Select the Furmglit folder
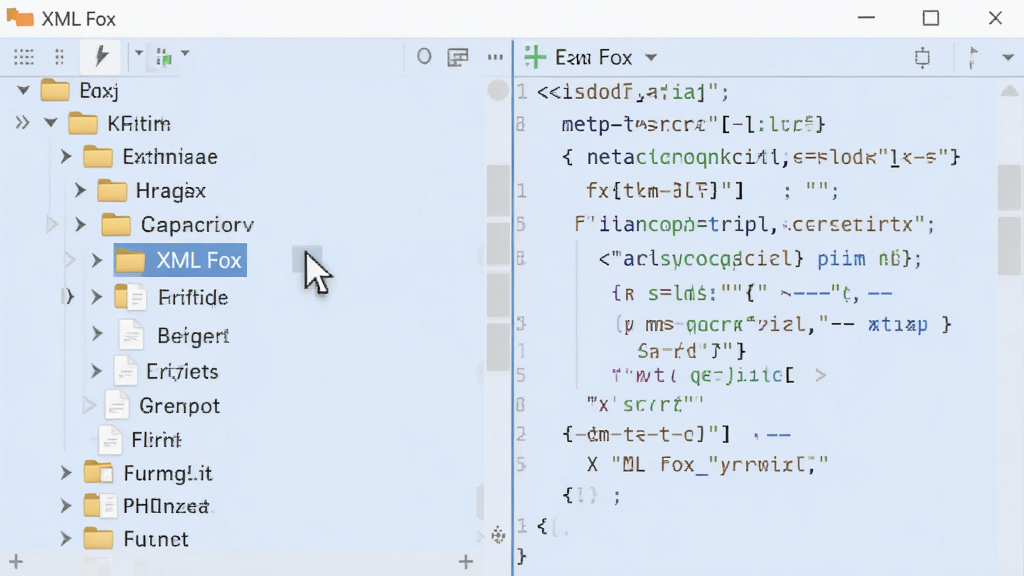 click(x=148, y=473)
